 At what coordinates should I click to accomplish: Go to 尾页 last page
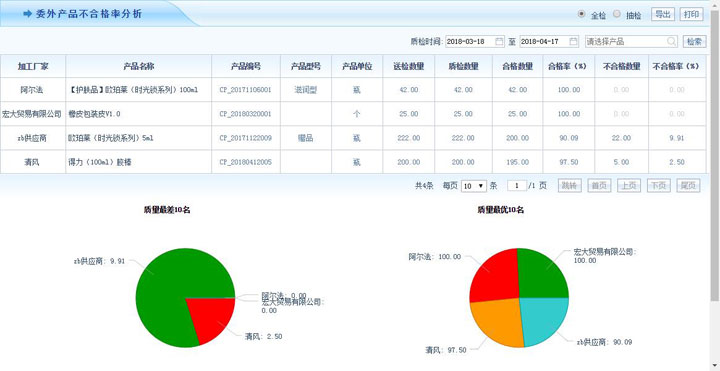(688, 186)
